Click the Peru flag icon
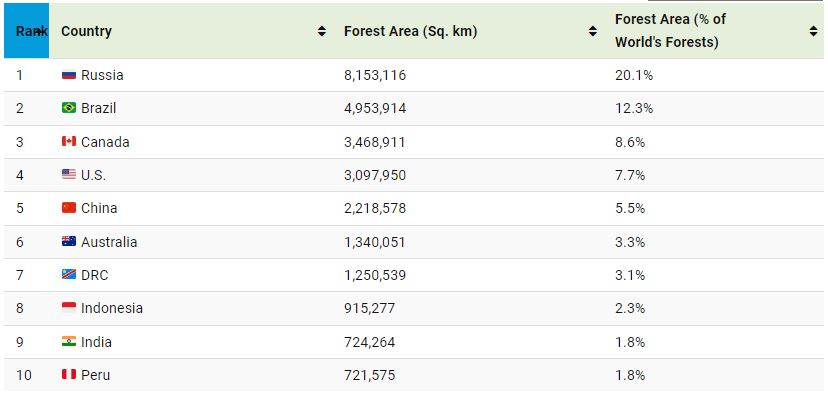This screenshot has height=405, width=828. coord(69,375)
